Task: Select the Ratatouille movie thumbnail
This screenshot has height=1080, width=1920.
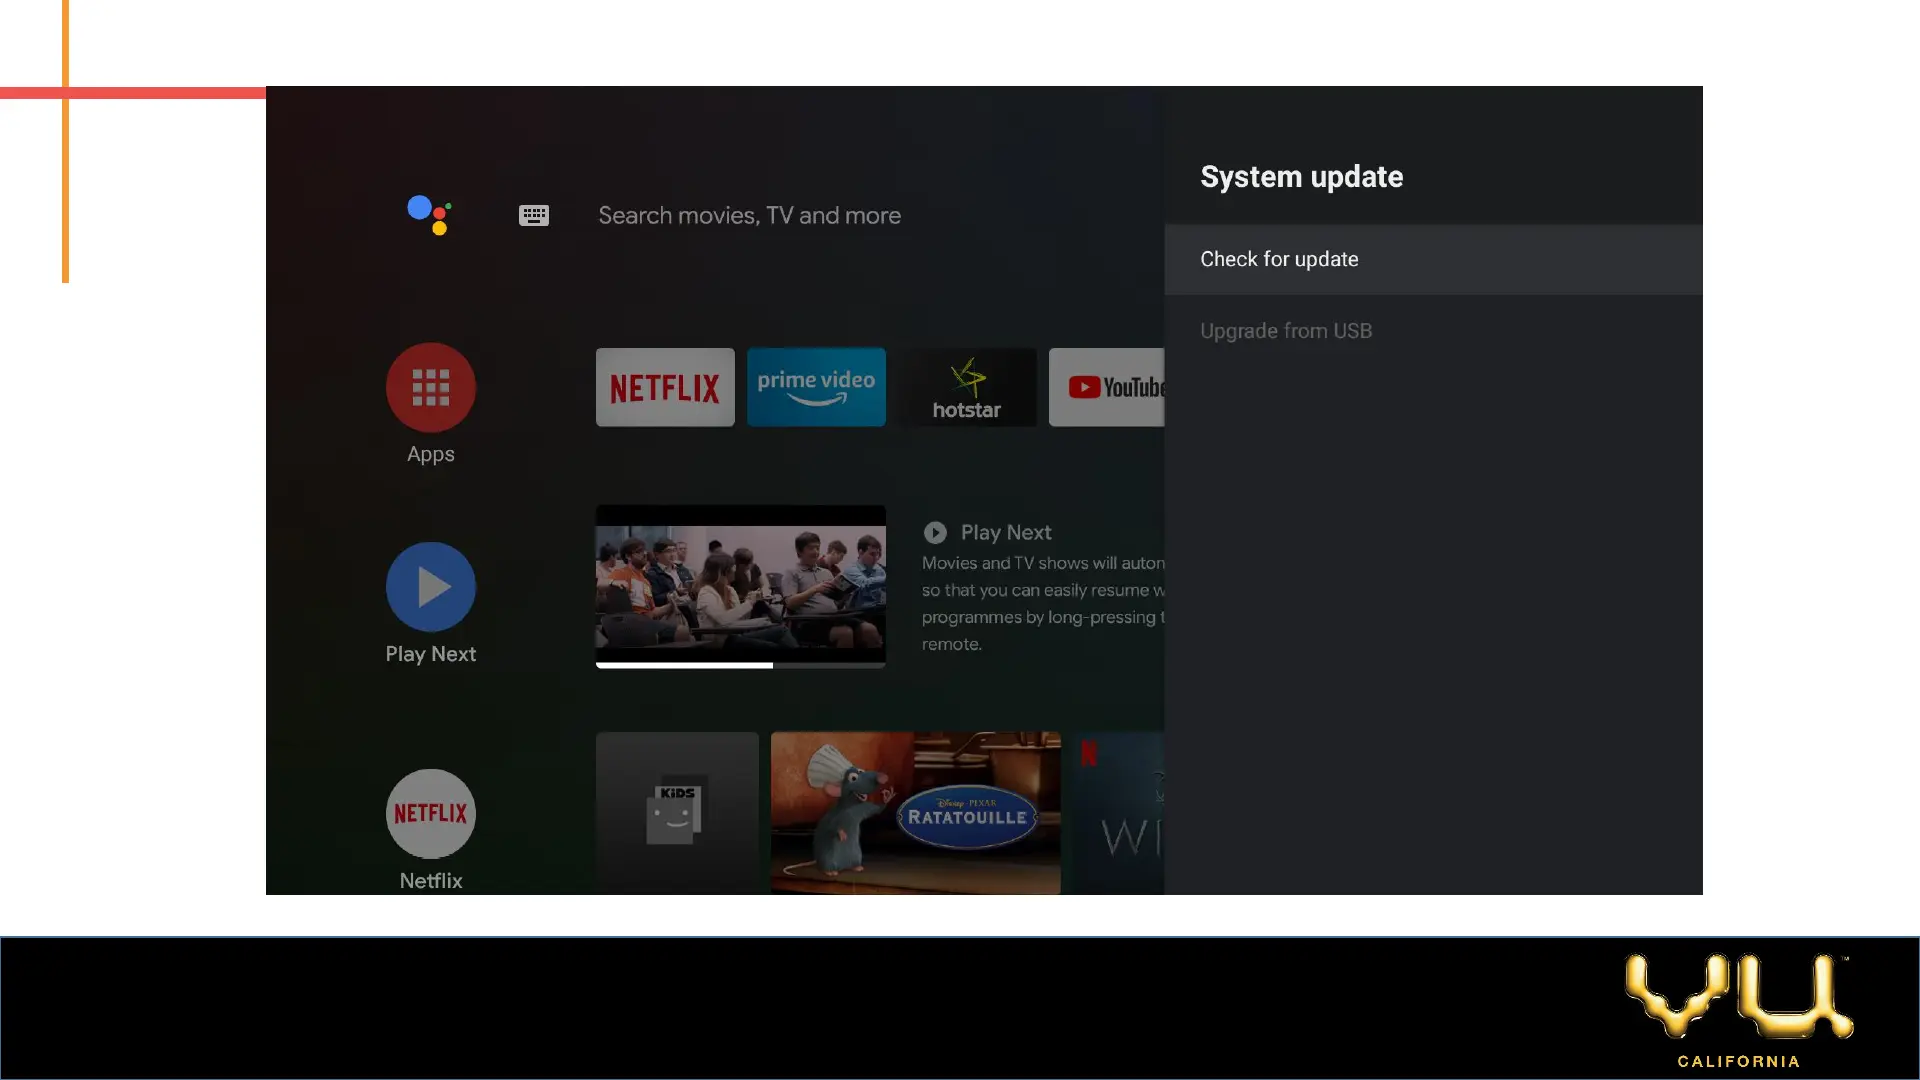Action: point(915,812)
